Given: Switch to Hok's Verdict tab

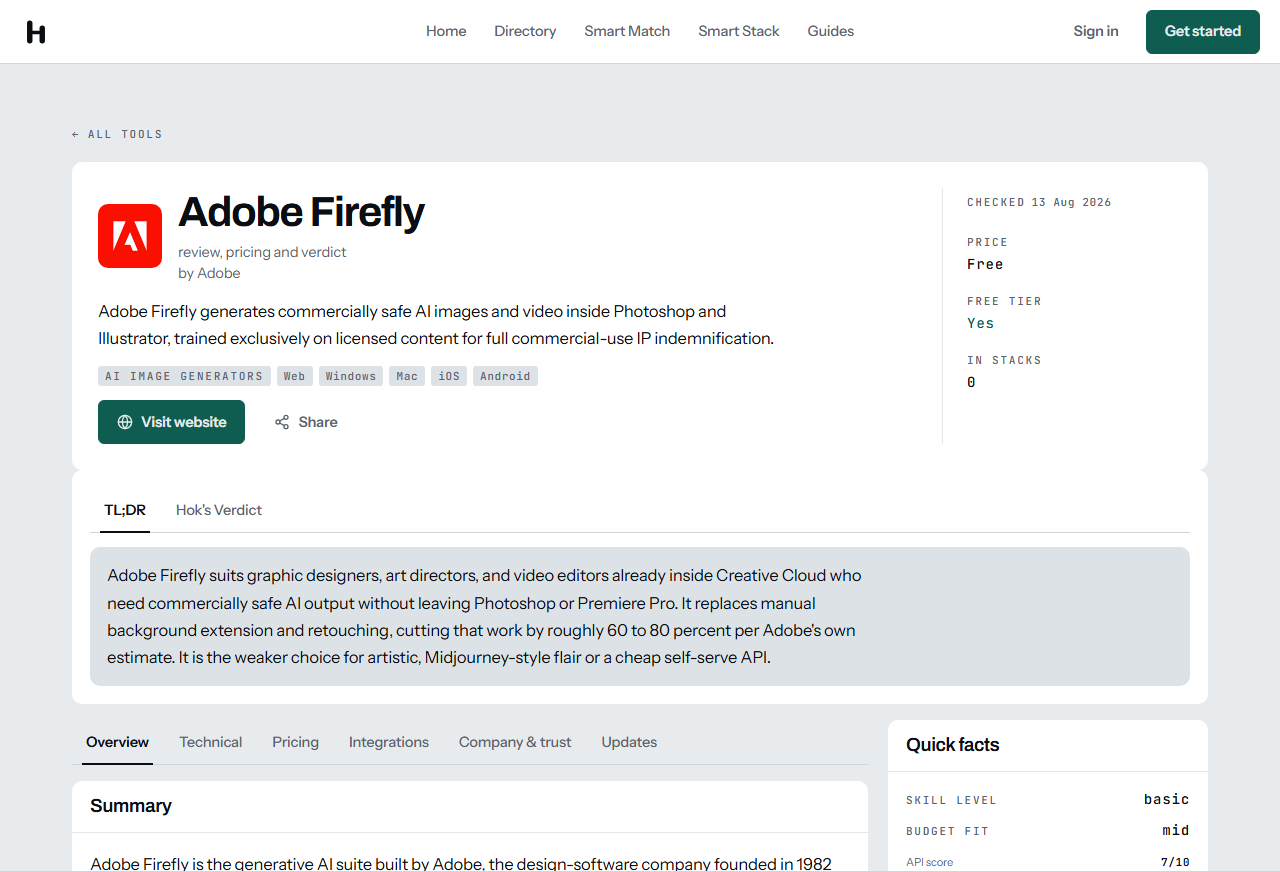Looking at the screenshot, I should point(219,510).
